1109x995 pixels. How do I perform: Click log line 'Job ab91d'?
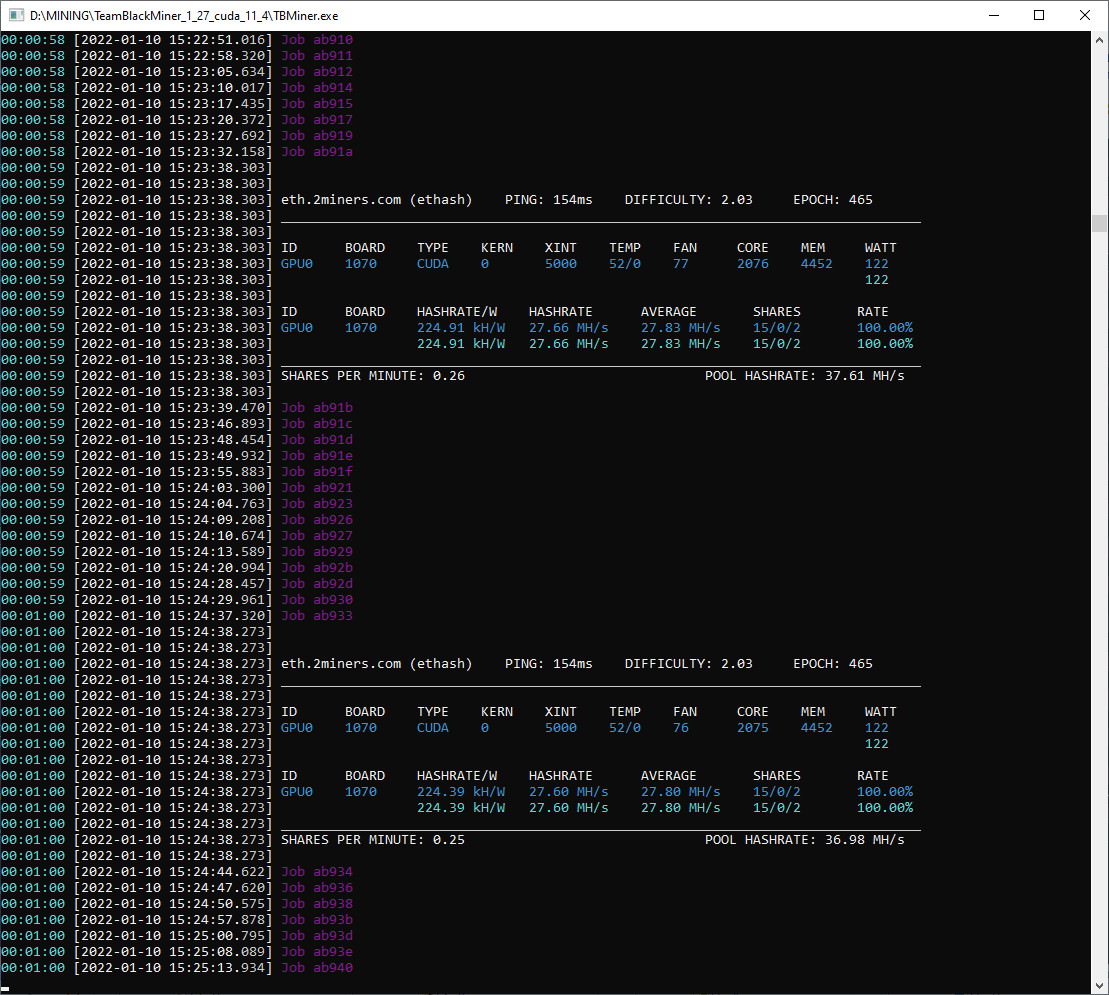pyautogui.click(x=317, y=440)
